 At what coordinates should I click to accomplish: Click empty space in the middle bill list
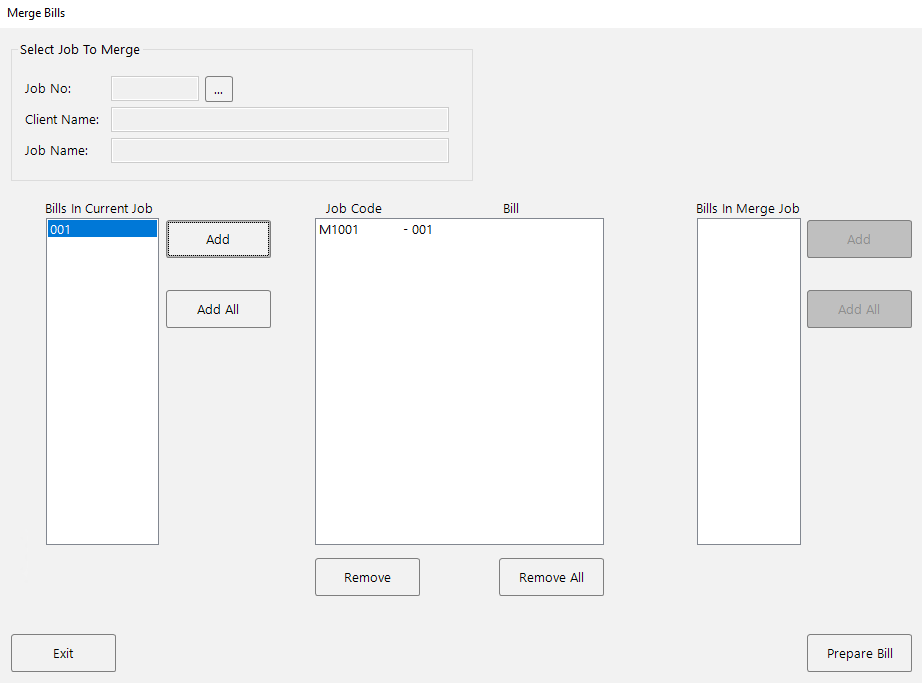pos(458,400)
